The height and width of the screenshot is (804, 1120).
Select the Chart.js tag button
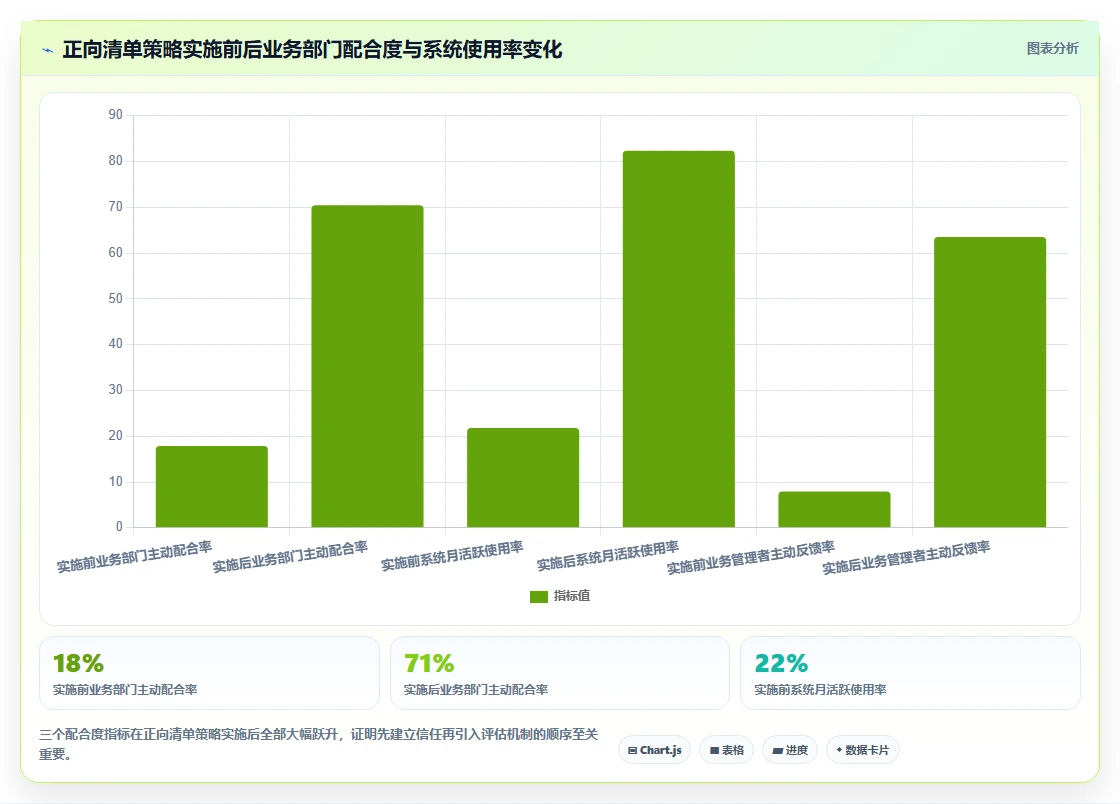654,750
